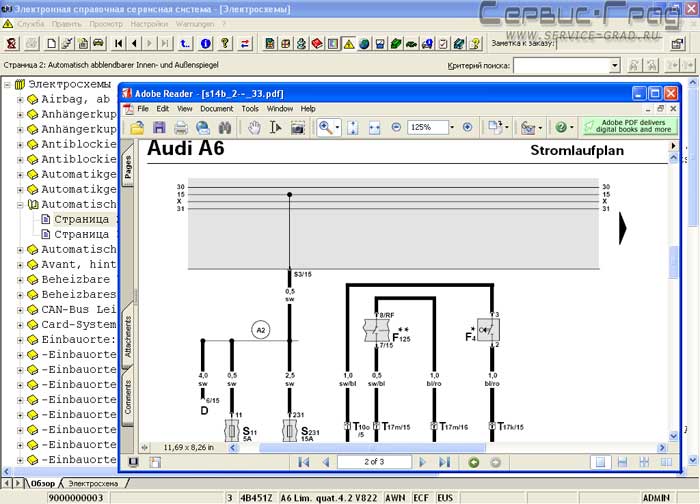The height and width of the screenshot is (504, 700).
Task: Select continuous page layout button
Action: tap(622, 462)
